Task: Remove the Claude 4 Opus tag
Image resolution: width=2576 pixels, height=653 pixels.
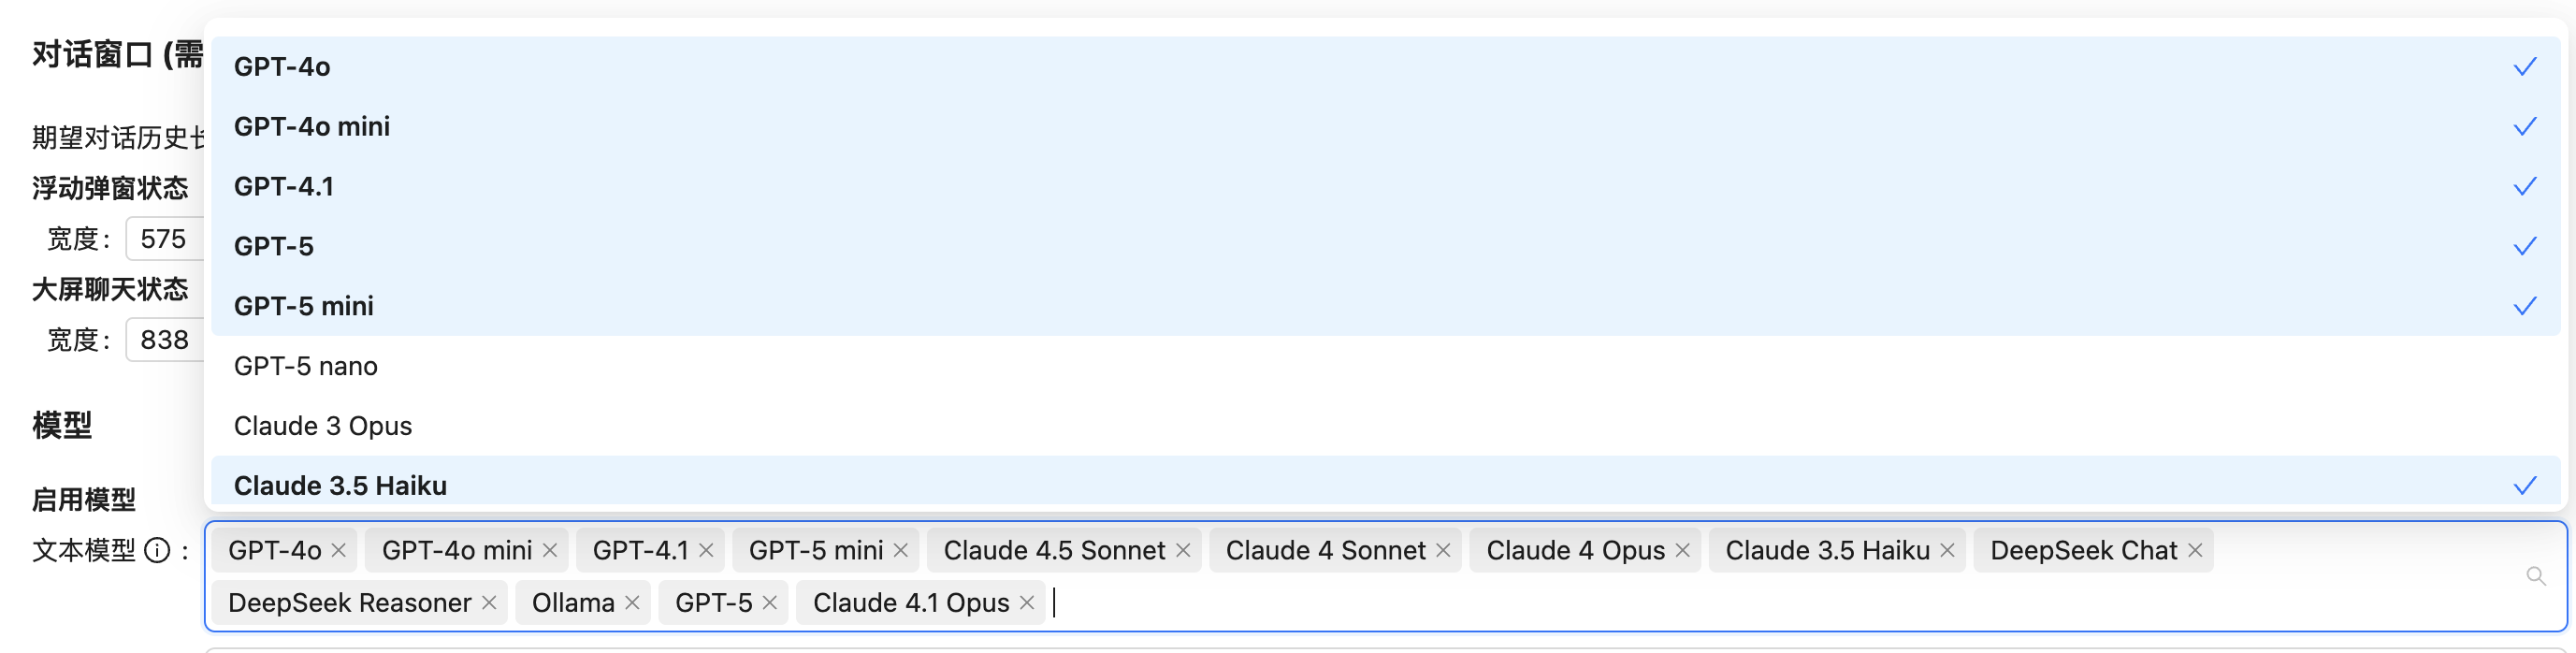Action: point(1682,550)
